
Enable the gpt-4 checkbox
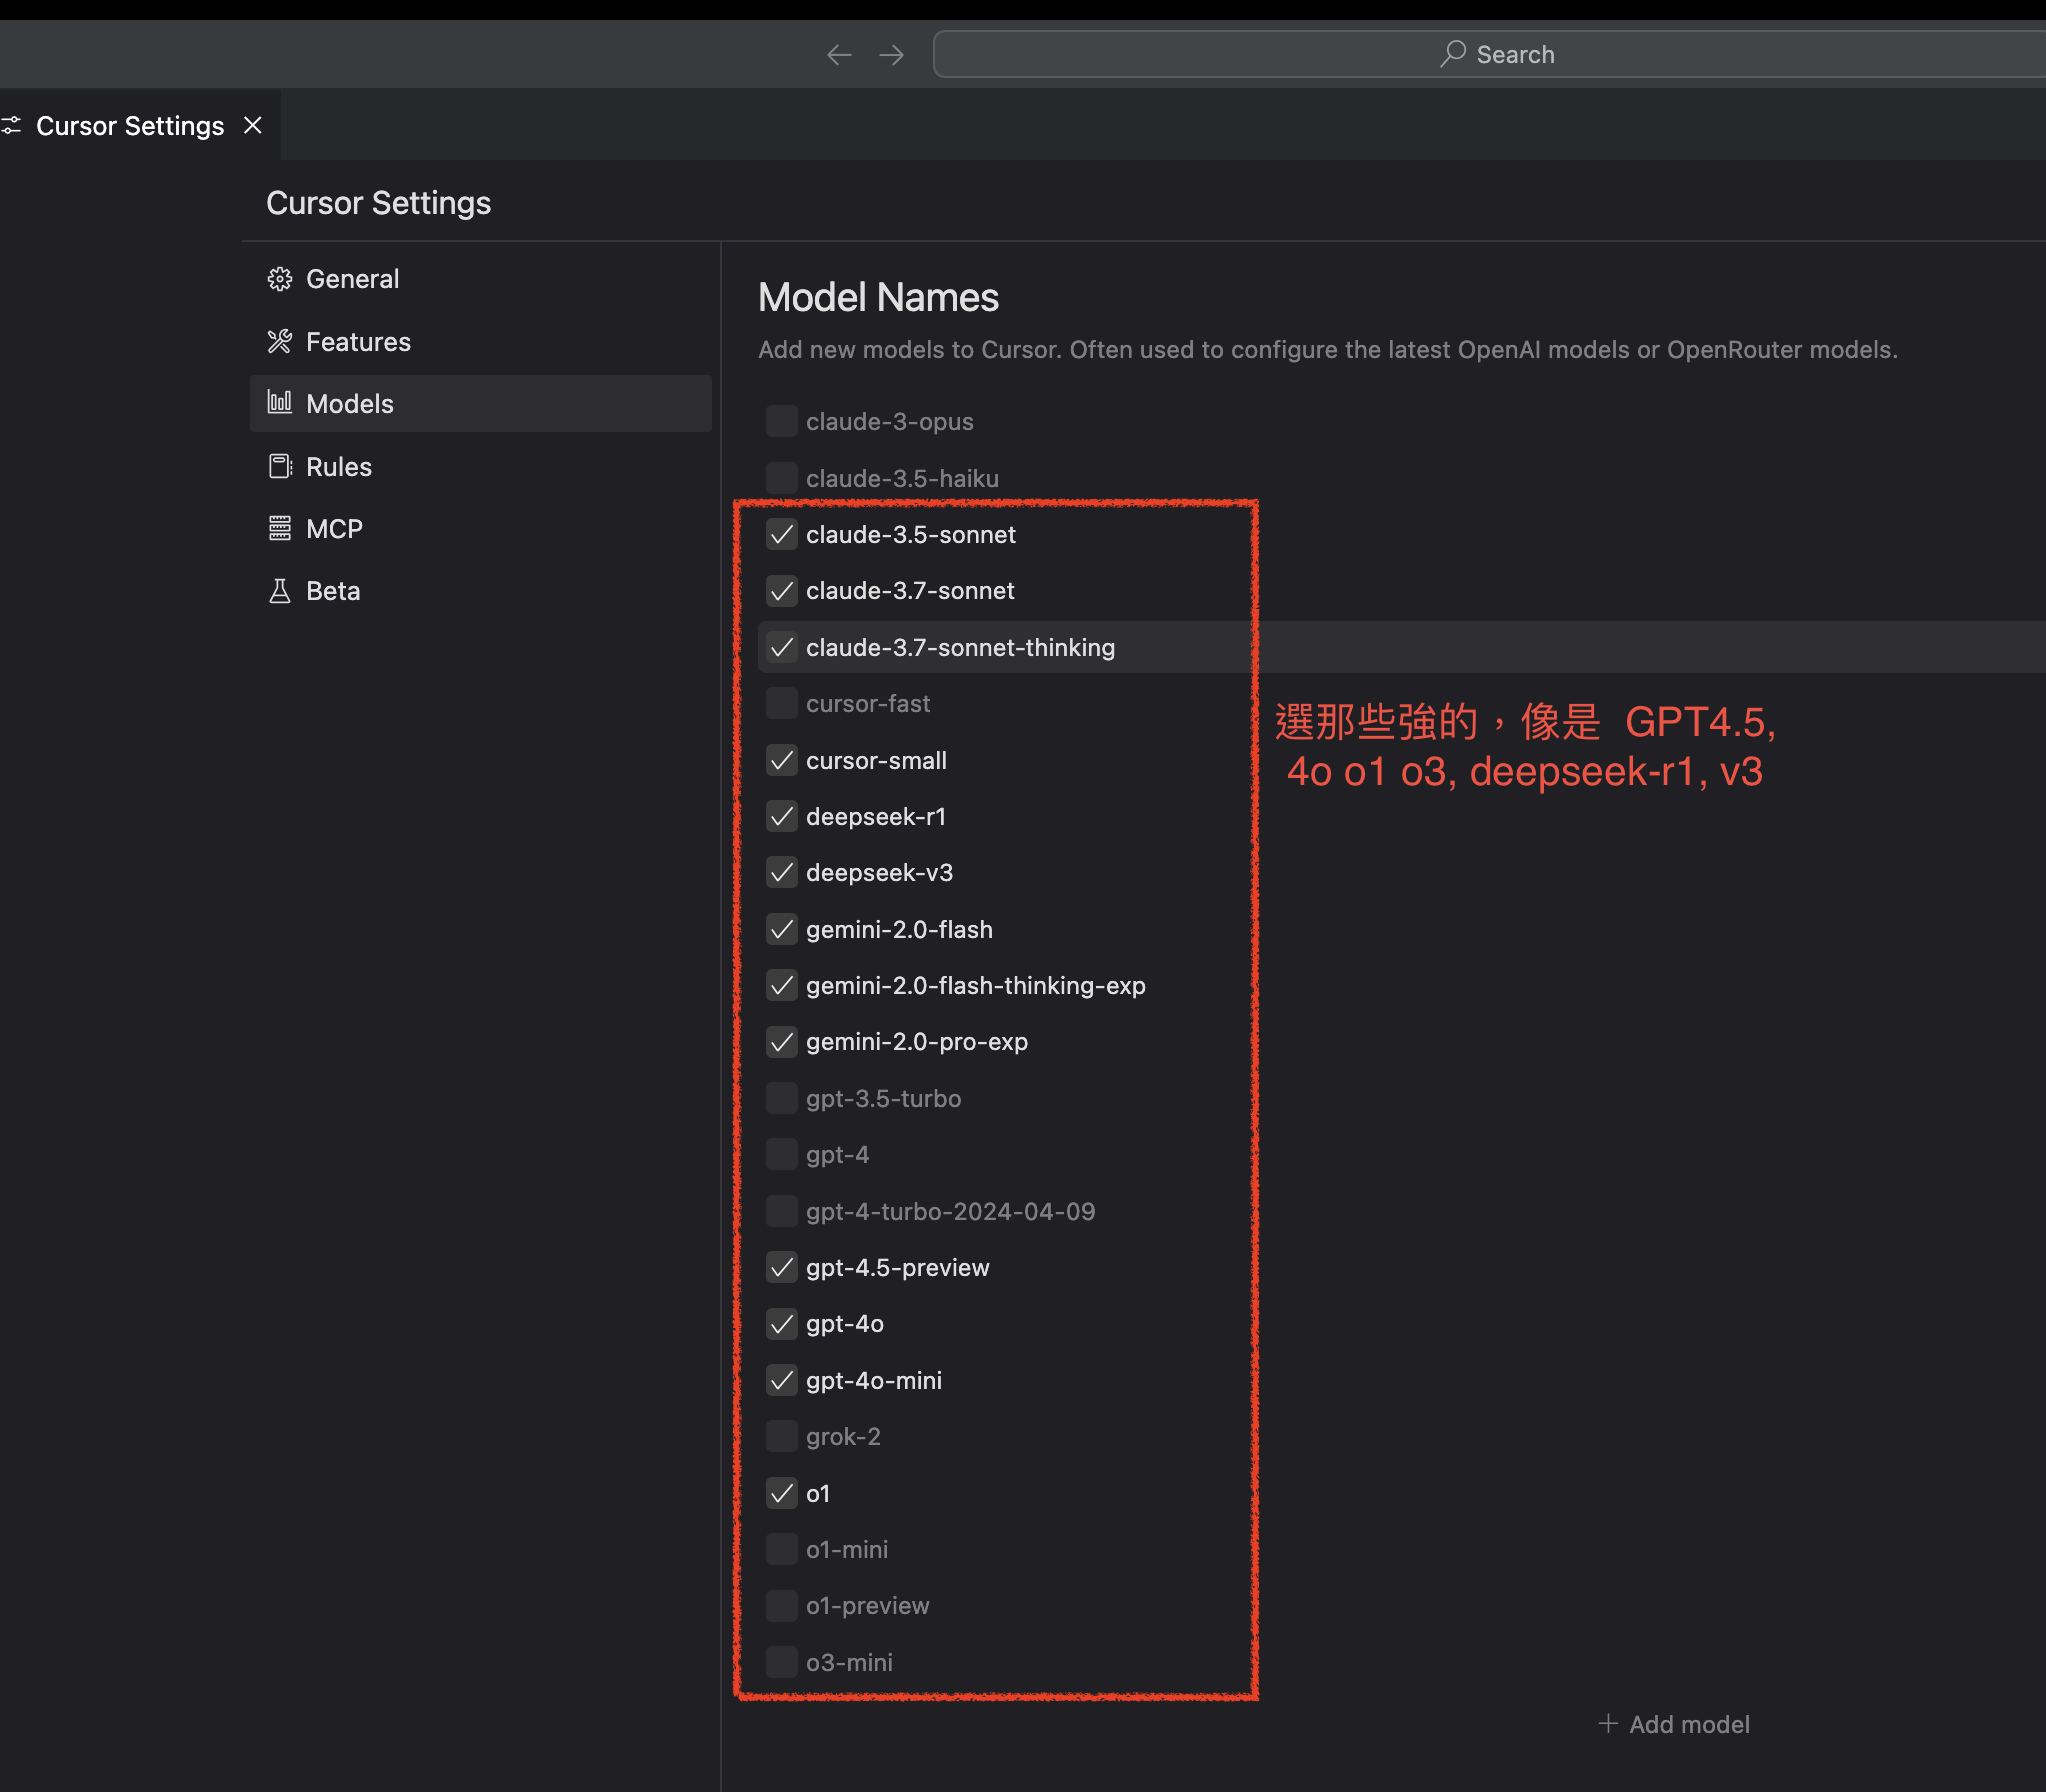click(782, 1155)
